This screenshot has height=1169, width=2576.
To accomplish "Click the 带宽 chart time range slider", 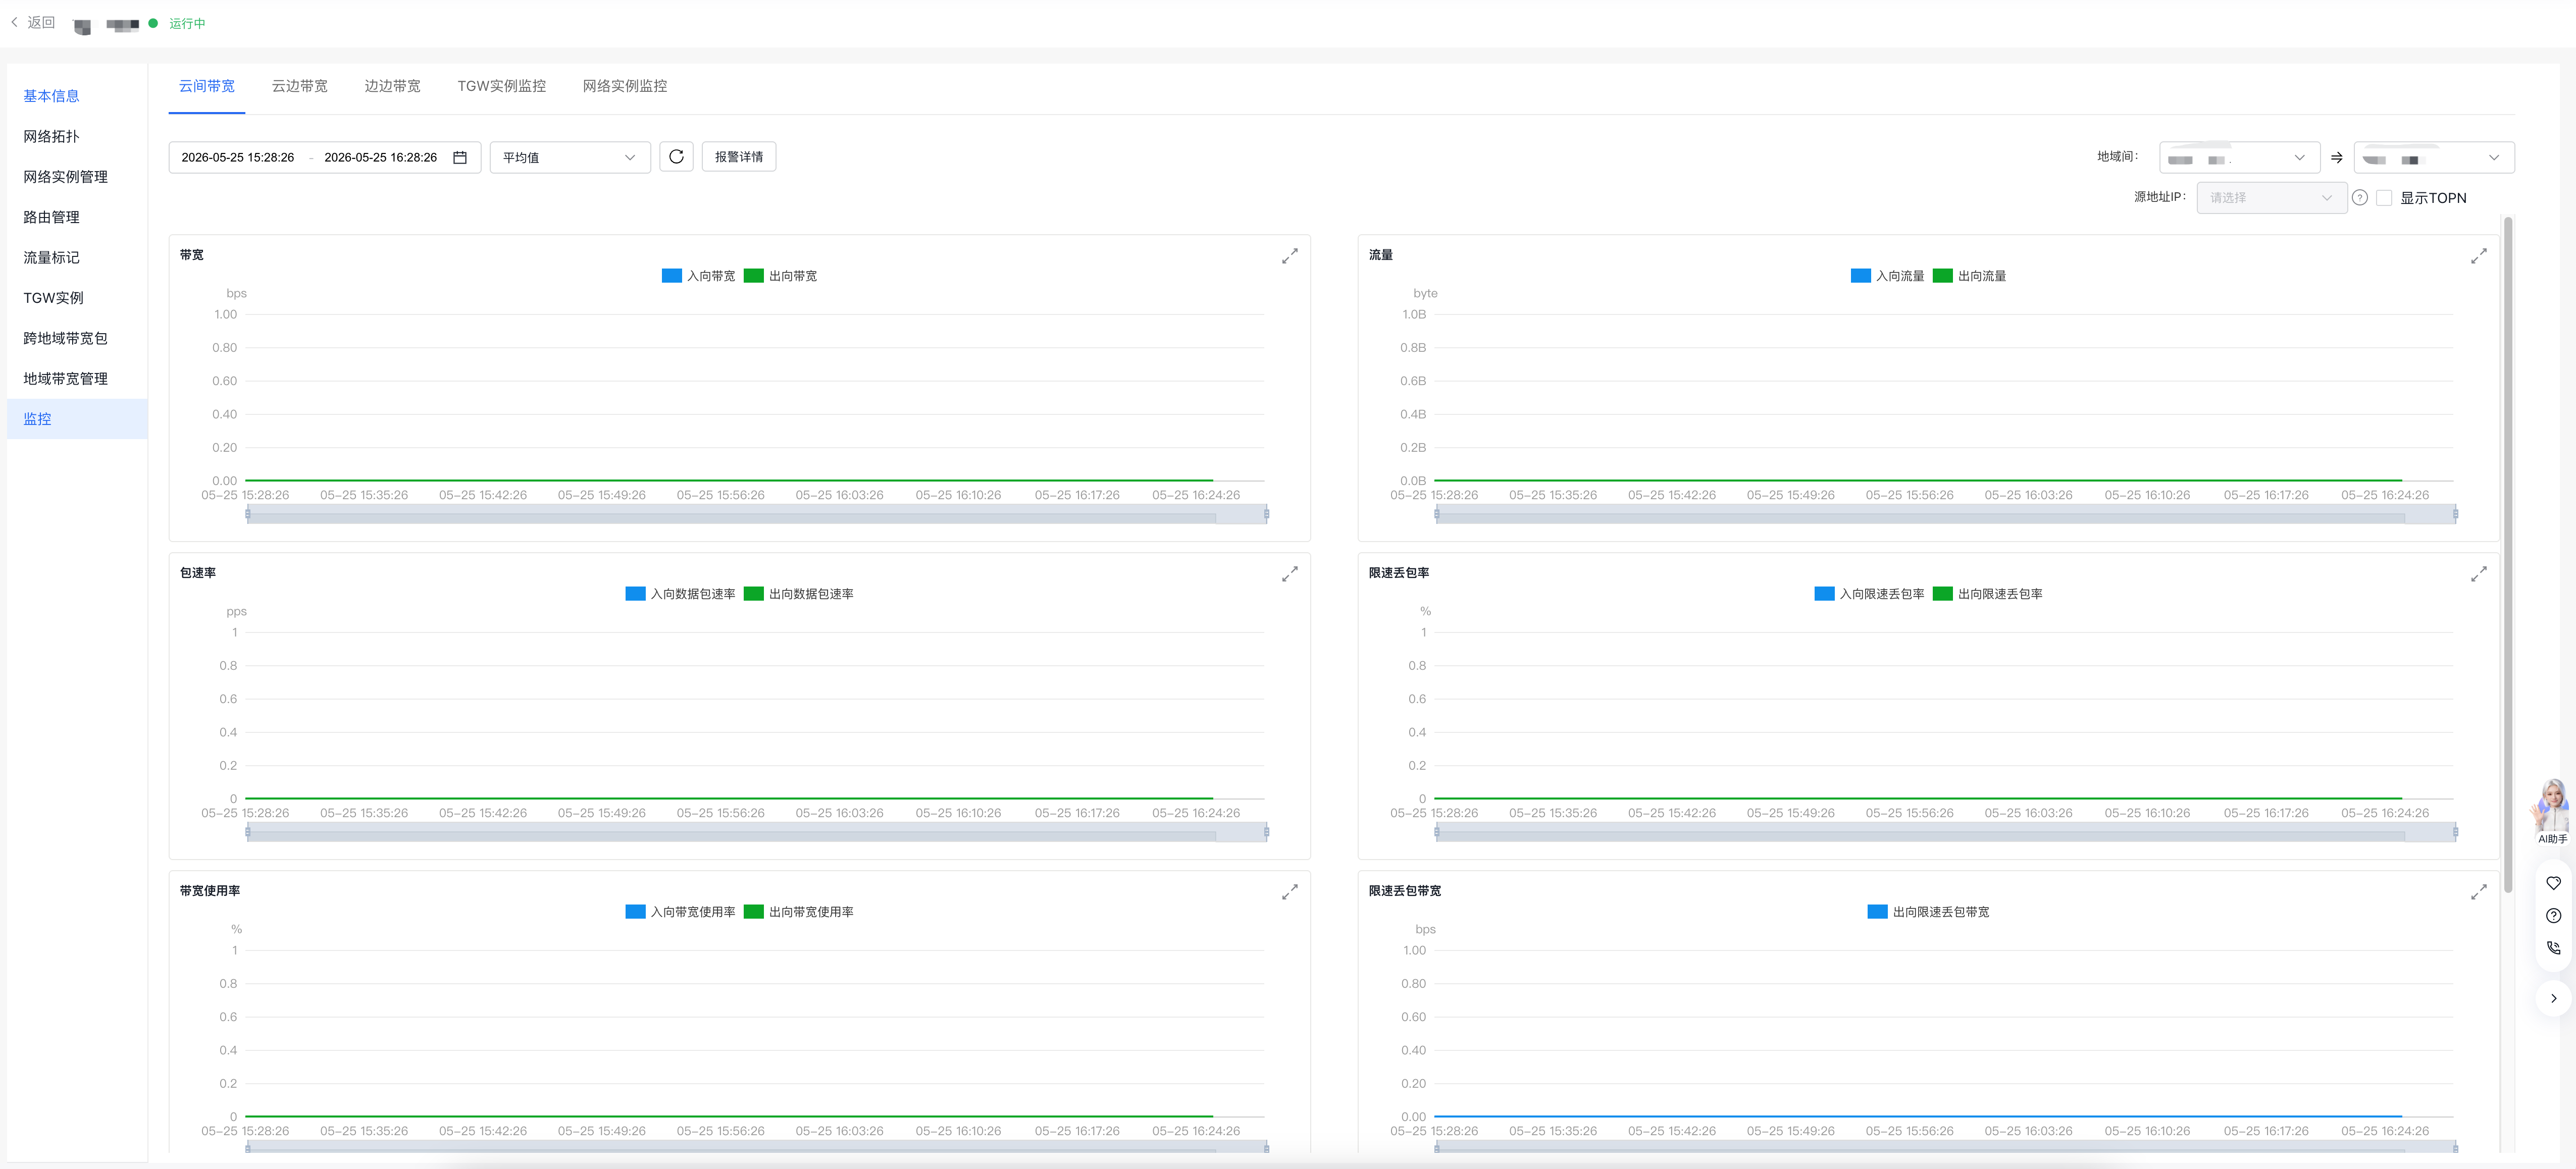I will click(757, 514).
